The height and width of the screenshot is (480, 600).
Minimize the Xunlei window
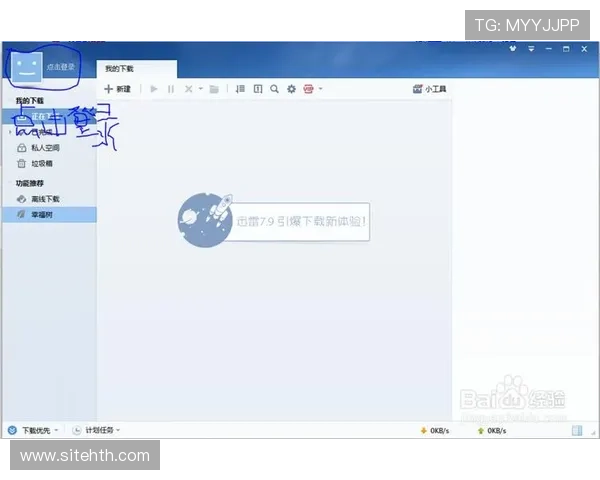click(x=549, y=49)
